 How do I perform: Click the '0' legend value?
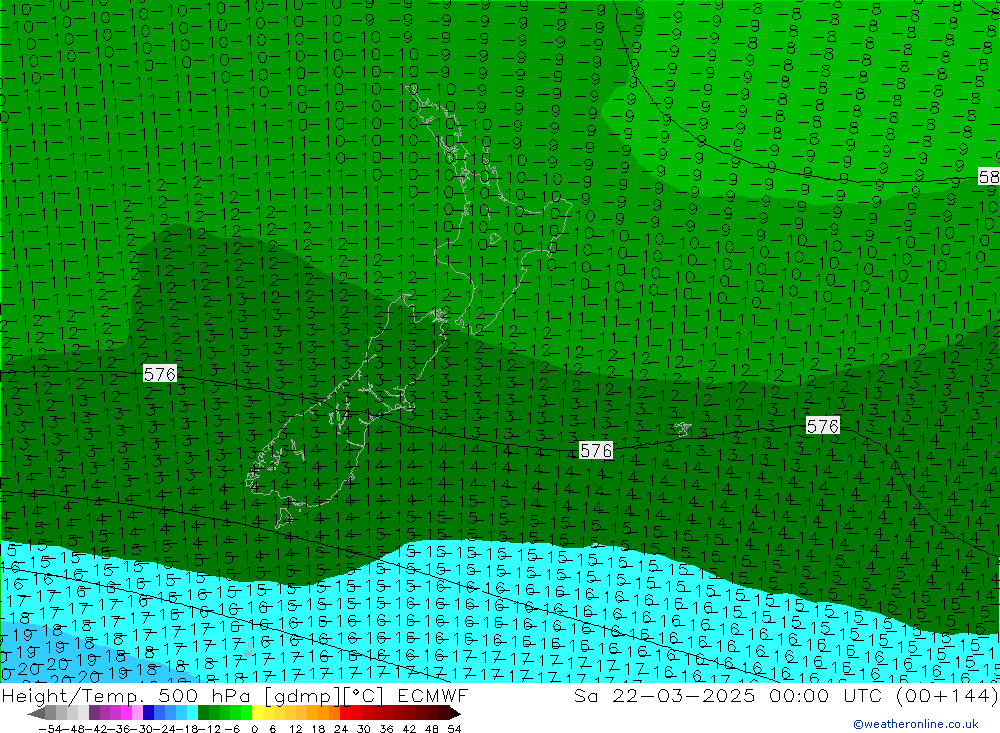click(254, 729)
